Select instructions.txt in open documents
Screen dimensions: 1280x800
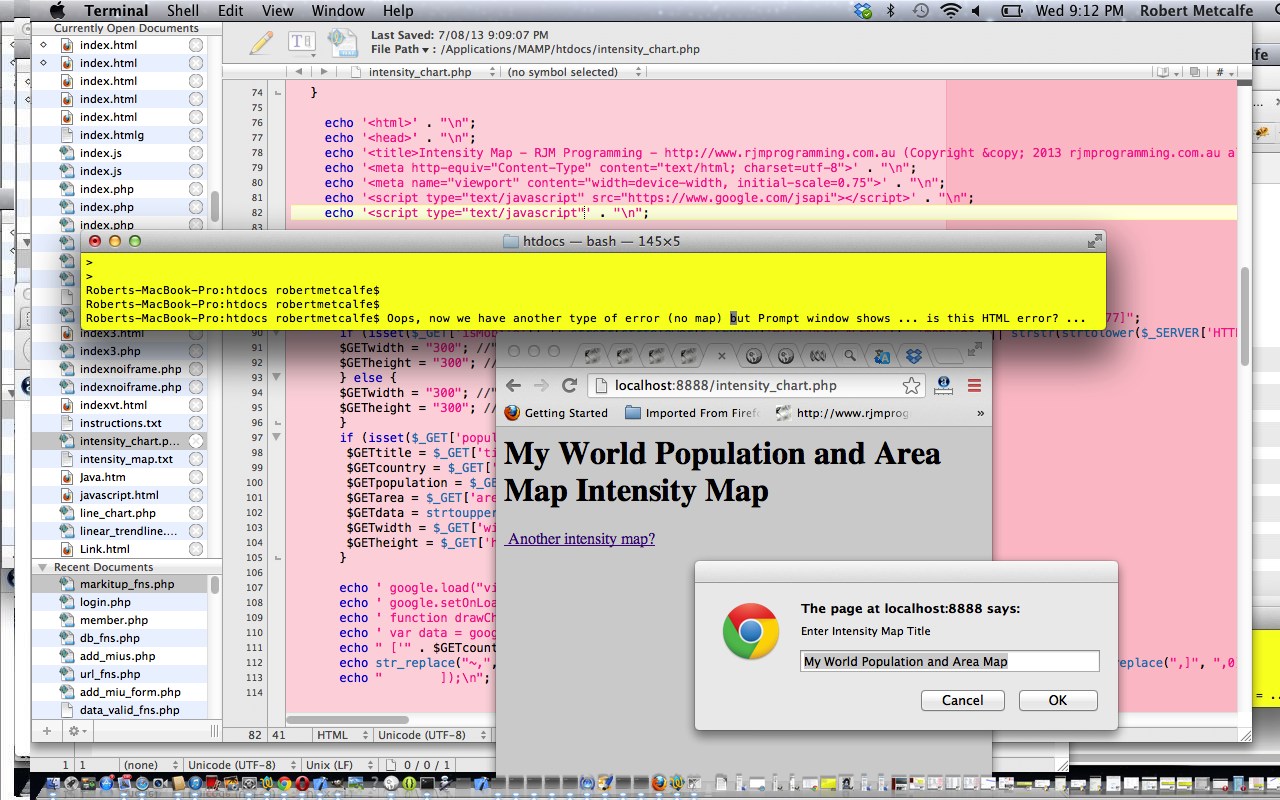click(120, 423)
